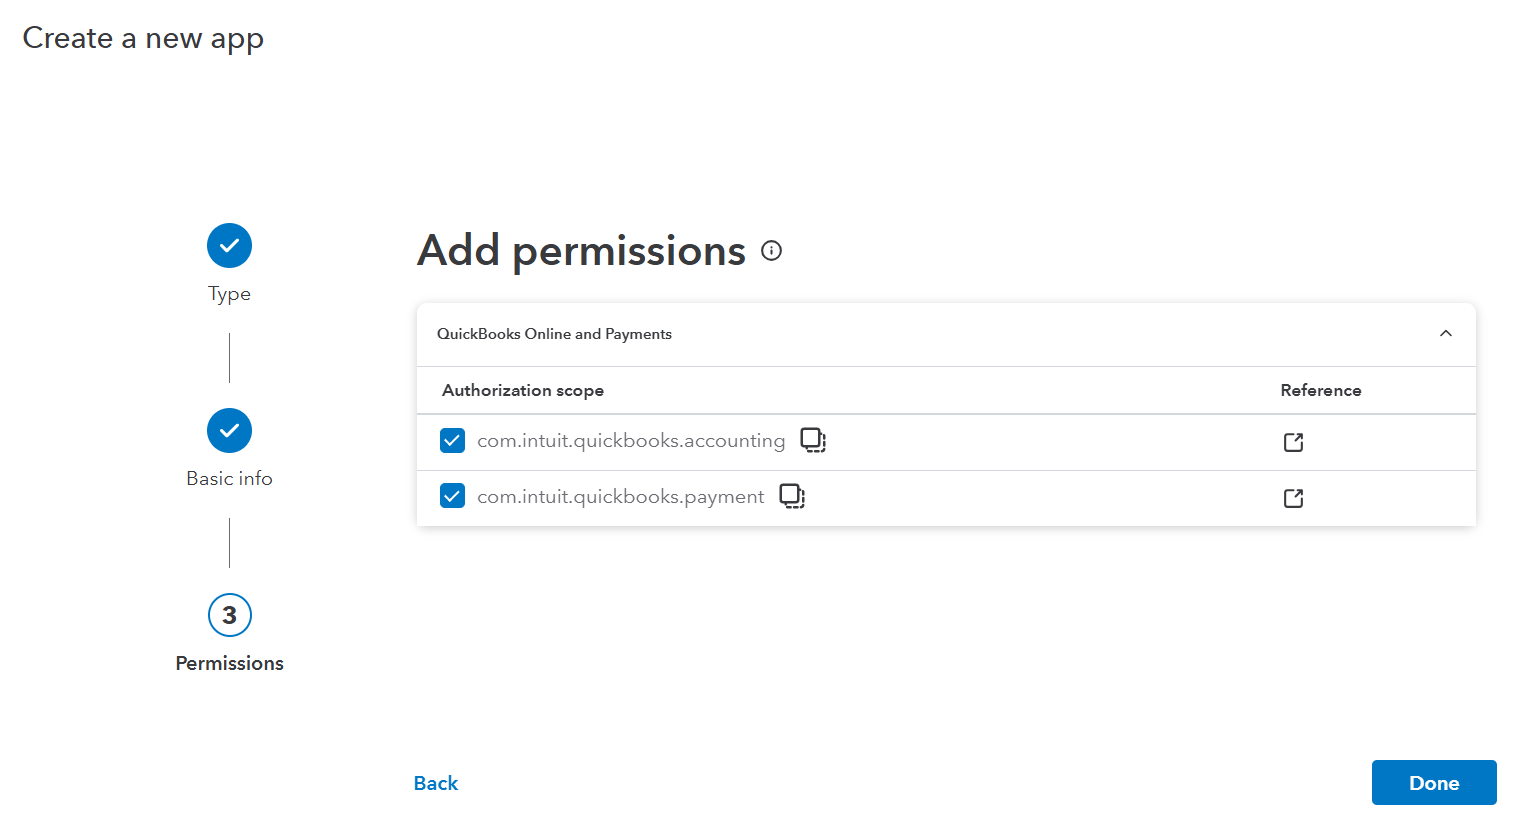Click the com.intuit.quickbooks.payment scope text
1530x836 pixels.
point(620,497)
